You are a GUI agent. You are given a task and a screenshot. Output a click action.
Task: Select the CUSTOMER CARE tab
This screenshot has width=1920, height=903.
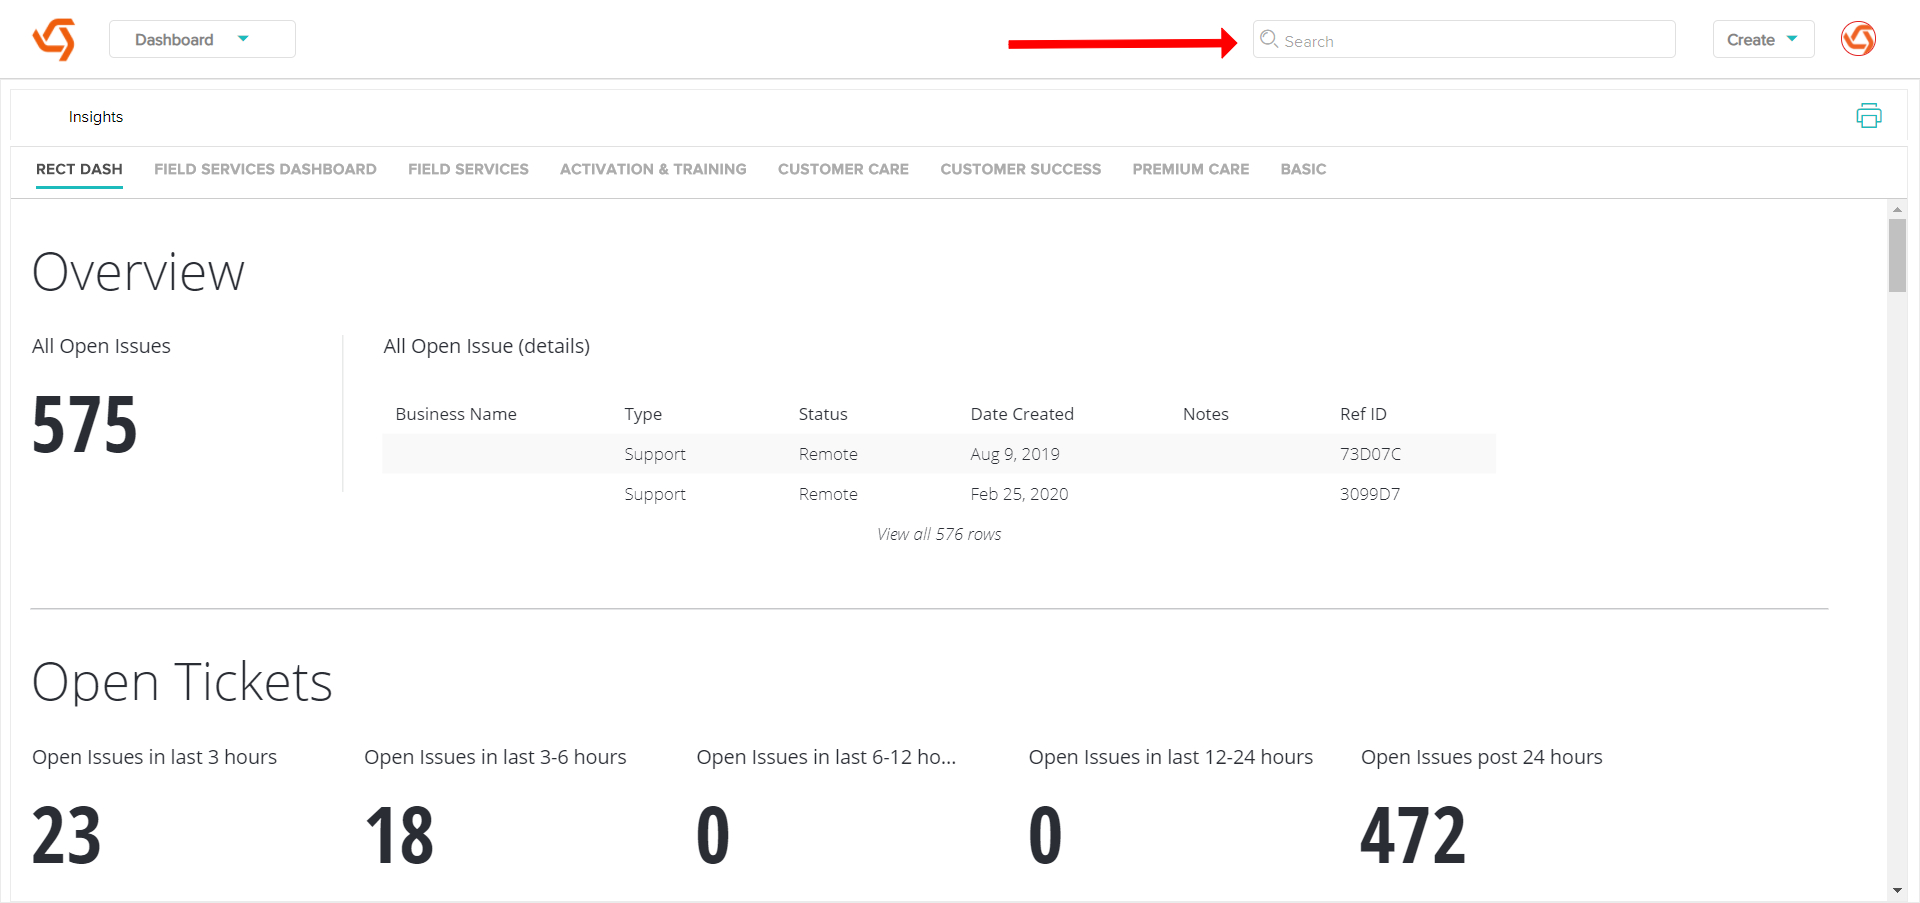pyautogui.click(x=843, y=169)
